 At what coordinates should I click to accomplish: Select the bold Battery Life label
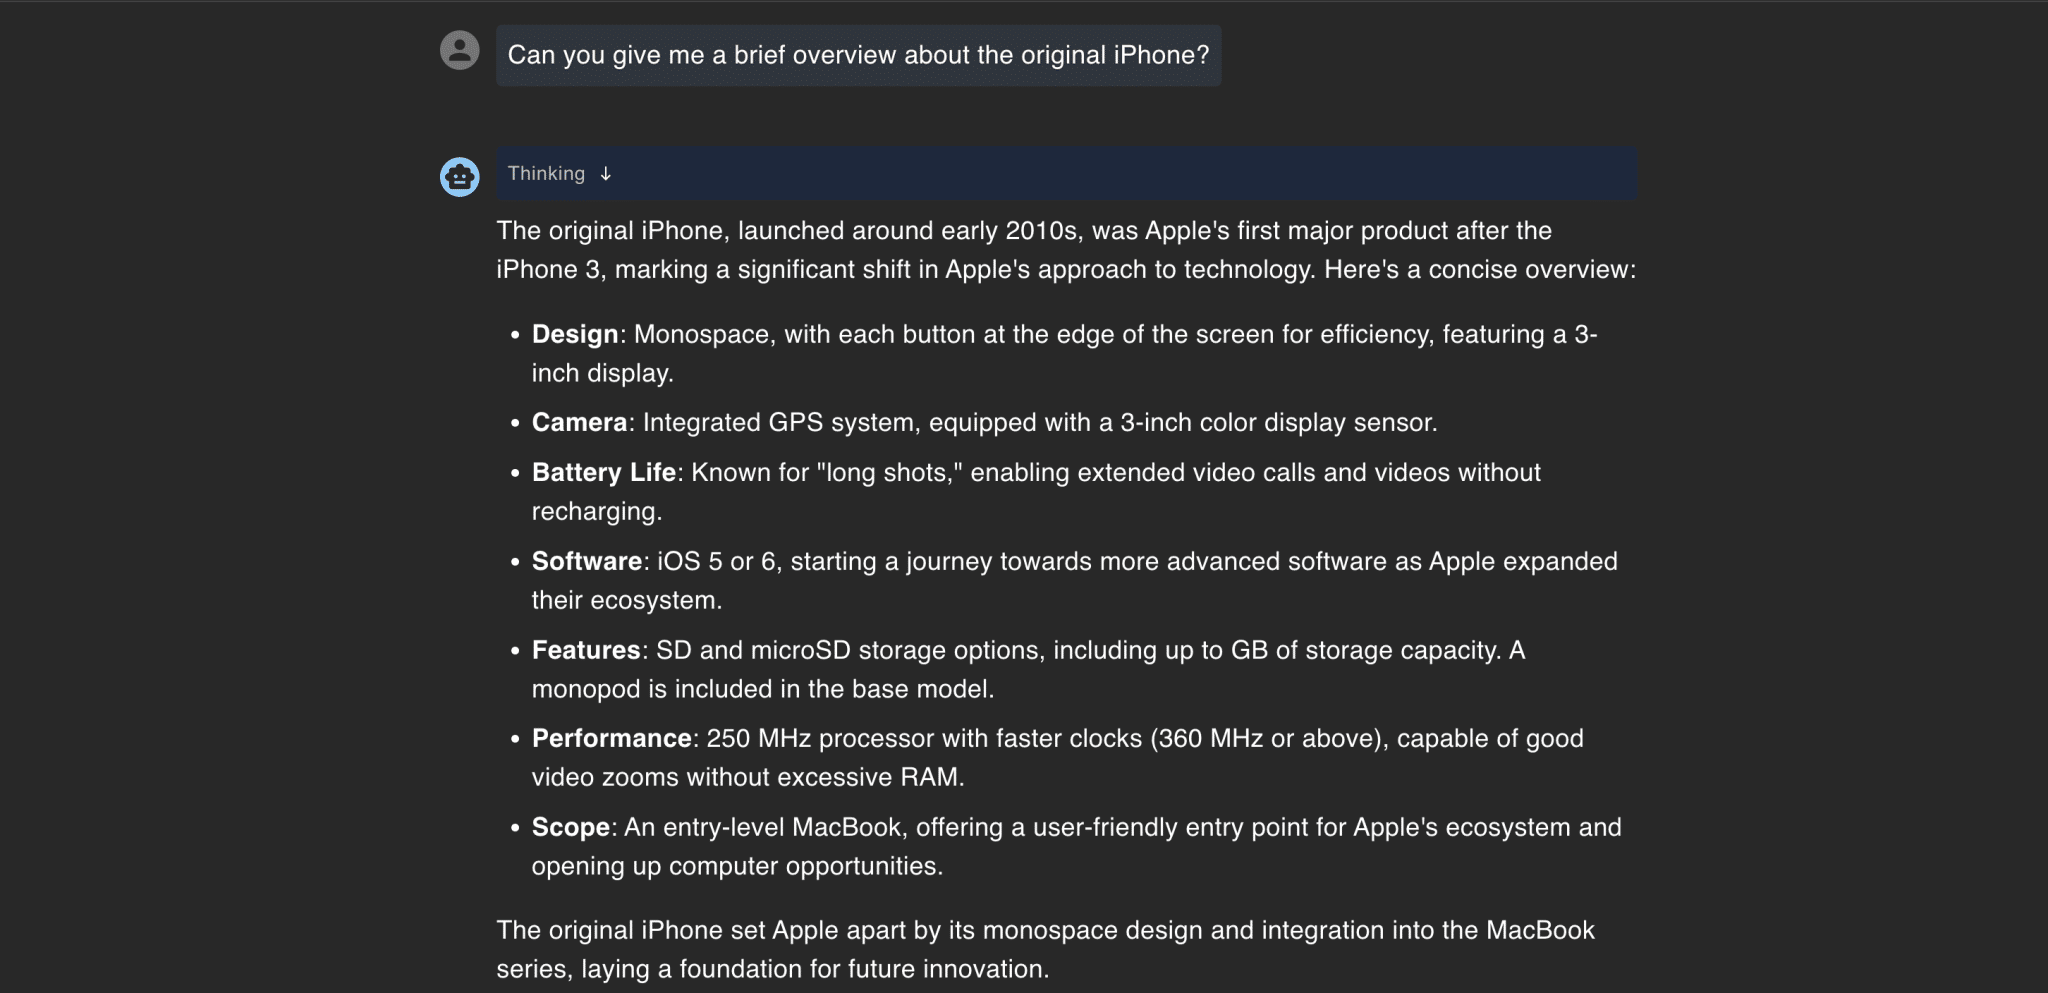point(604,472)
